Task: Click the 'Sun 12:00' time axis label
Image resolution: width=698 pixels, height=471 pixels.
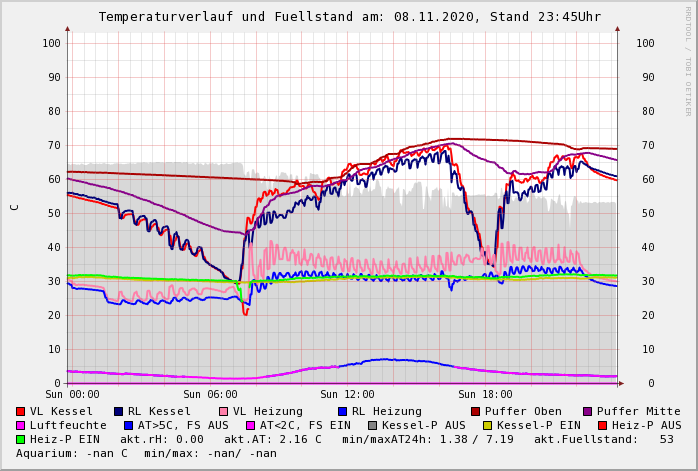Action: (x=347, y=395)
